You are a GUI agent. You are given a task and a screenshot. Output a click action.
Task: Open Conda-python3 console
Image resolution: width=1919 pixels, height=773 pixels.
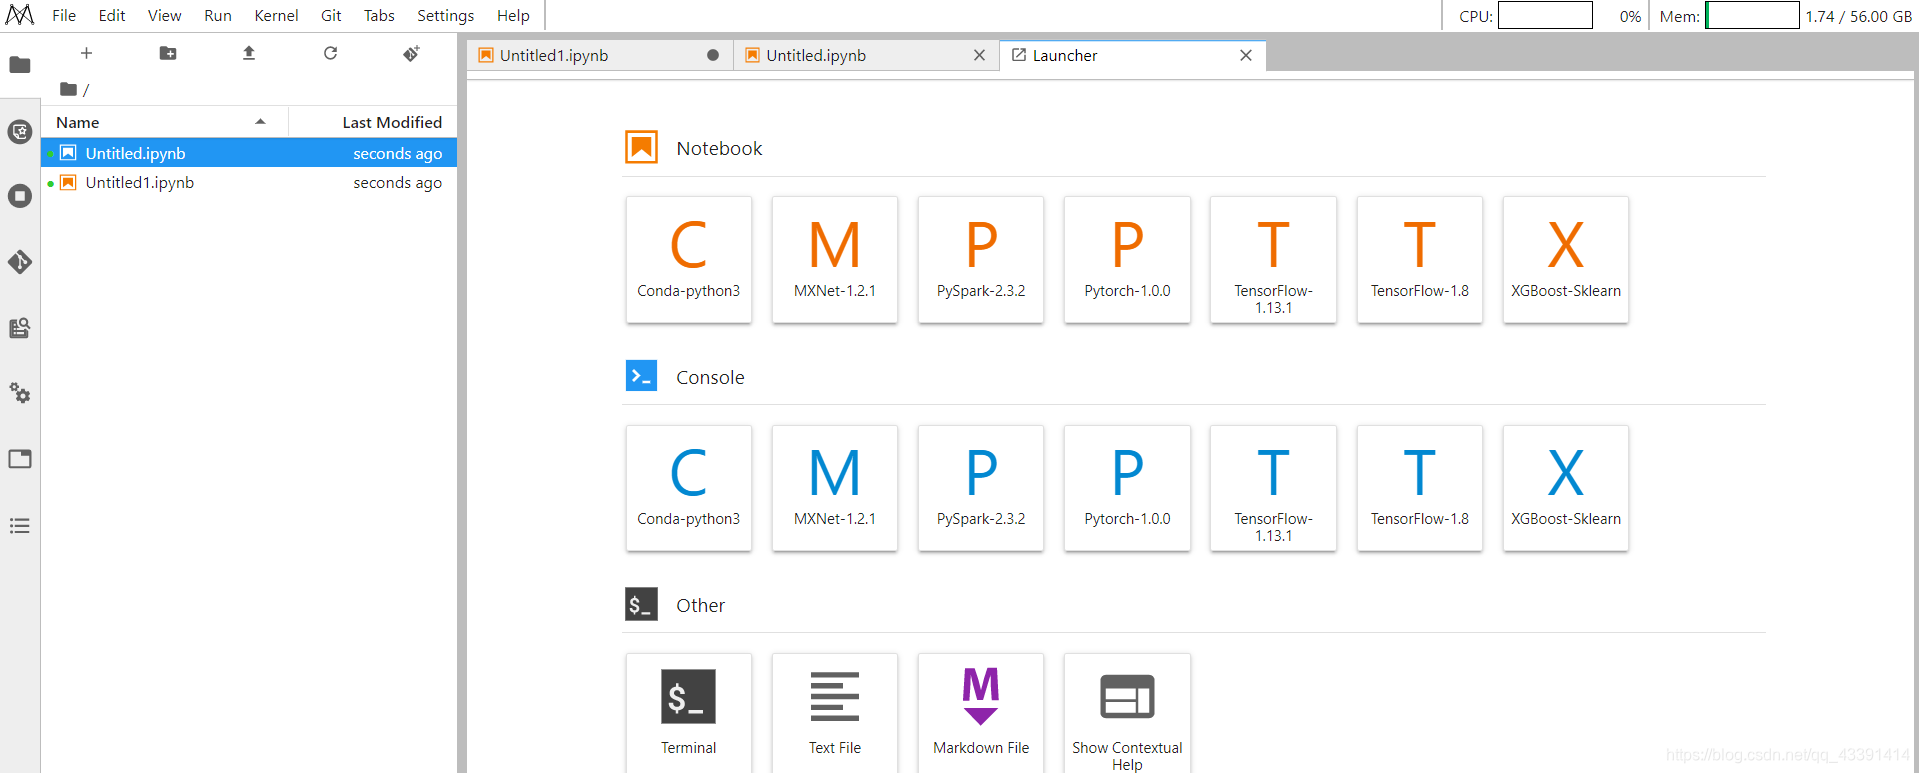689,488
